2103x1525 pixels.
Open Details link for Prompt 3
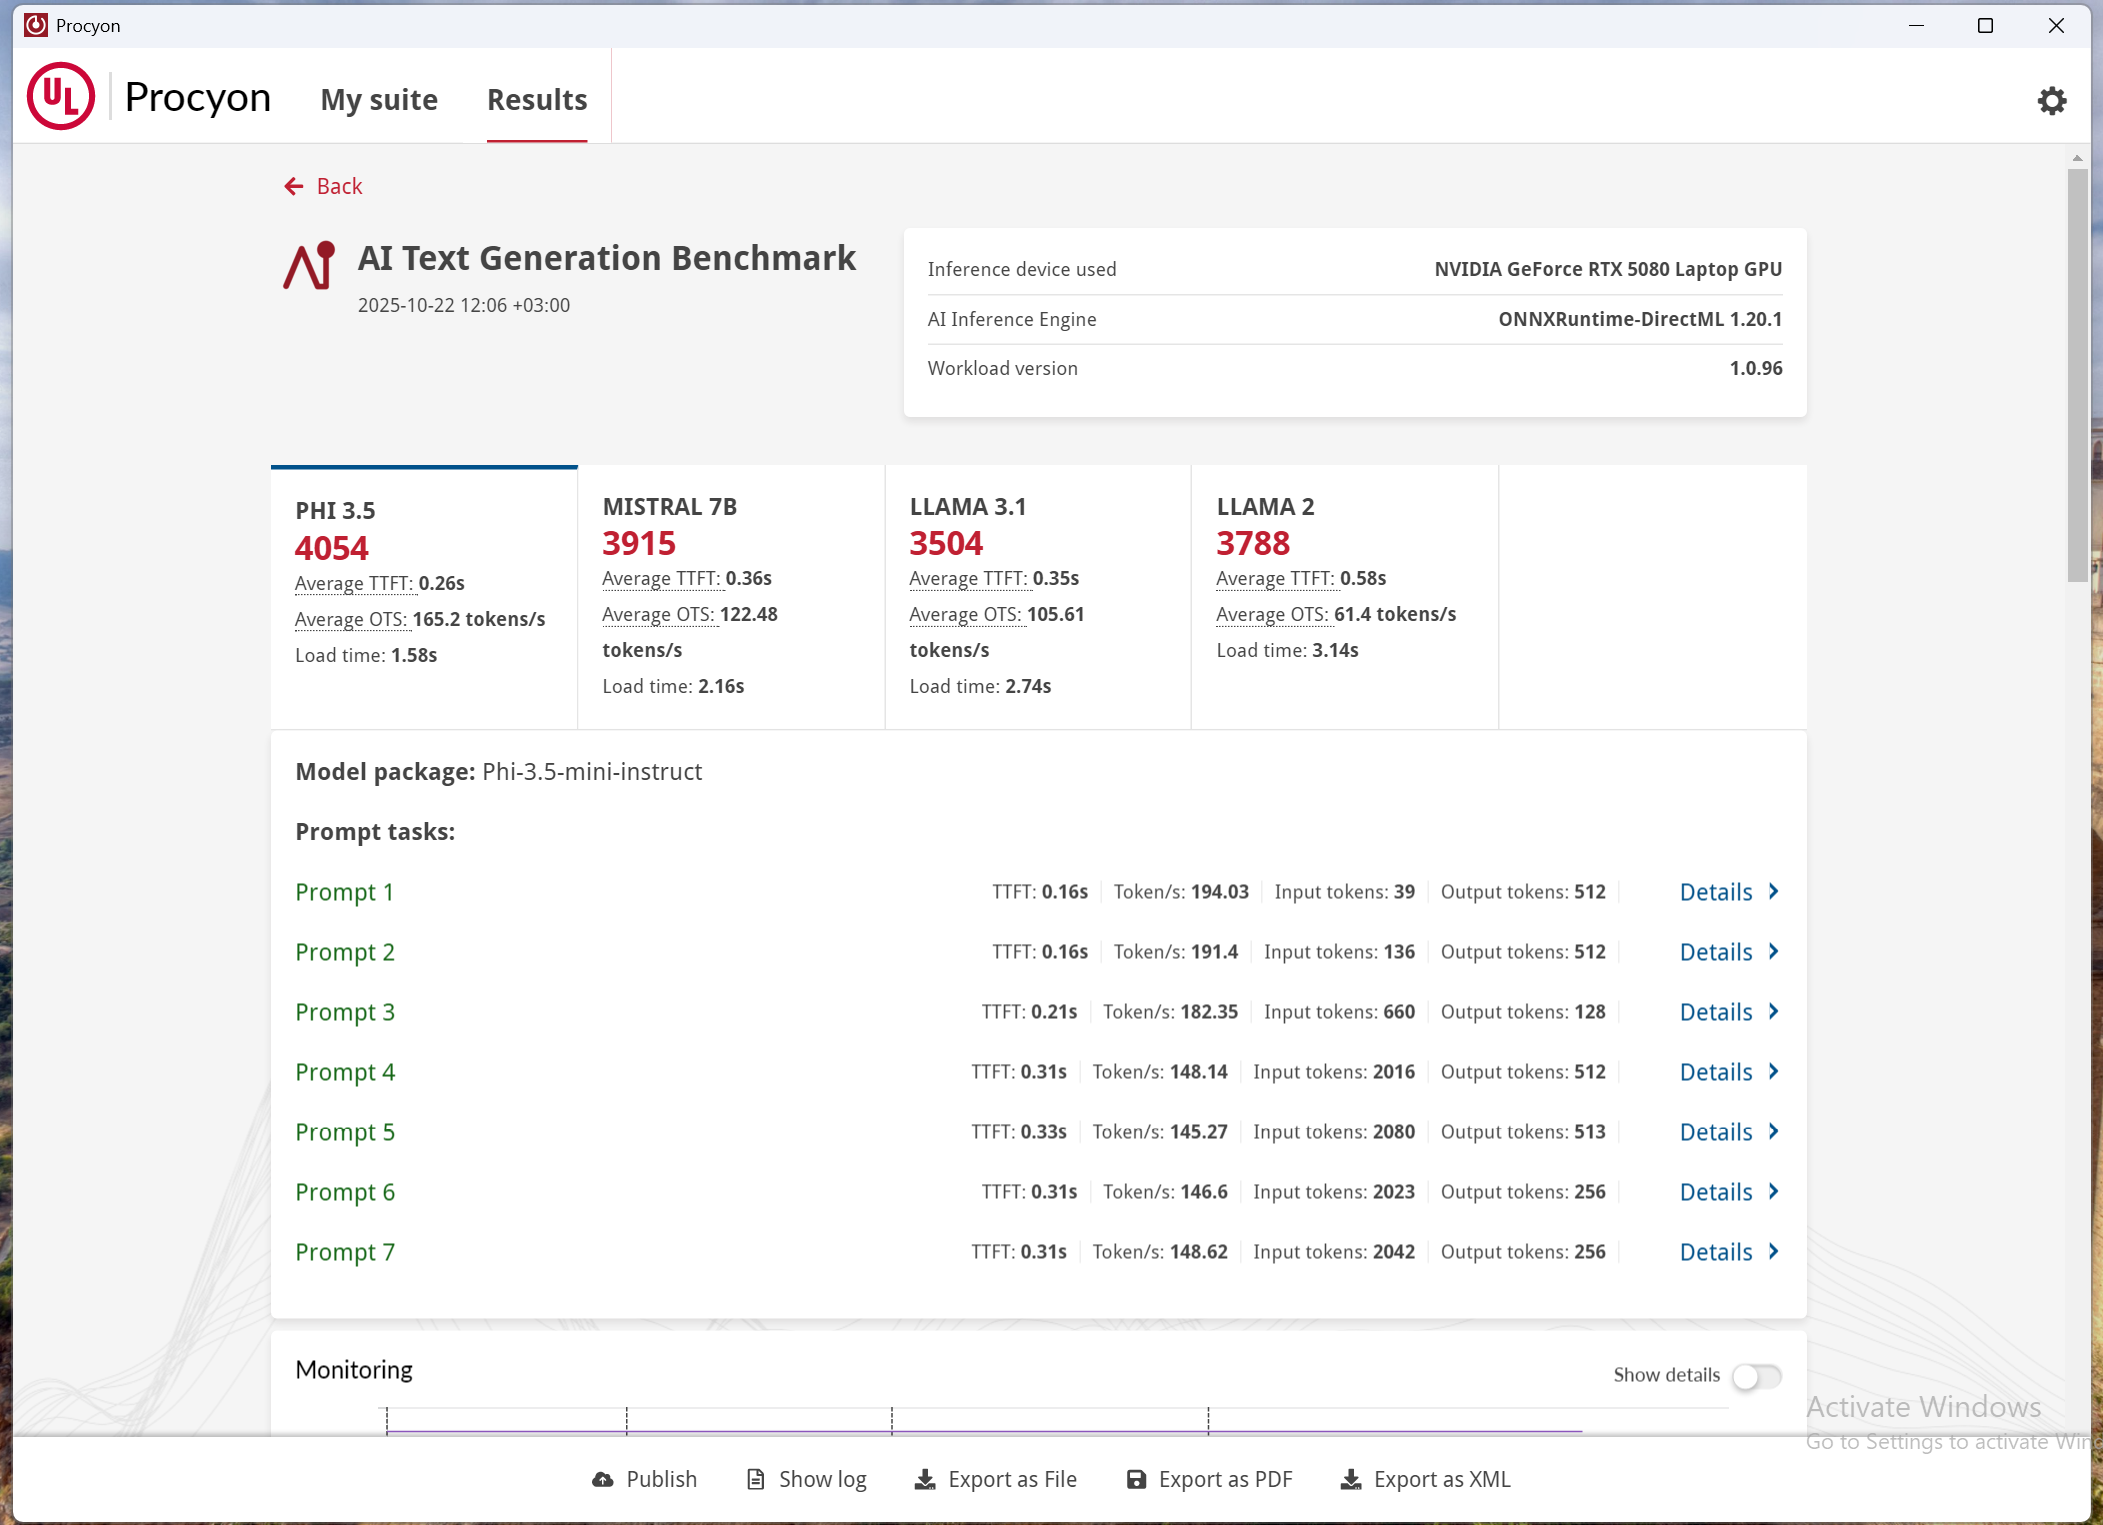1715,1012
